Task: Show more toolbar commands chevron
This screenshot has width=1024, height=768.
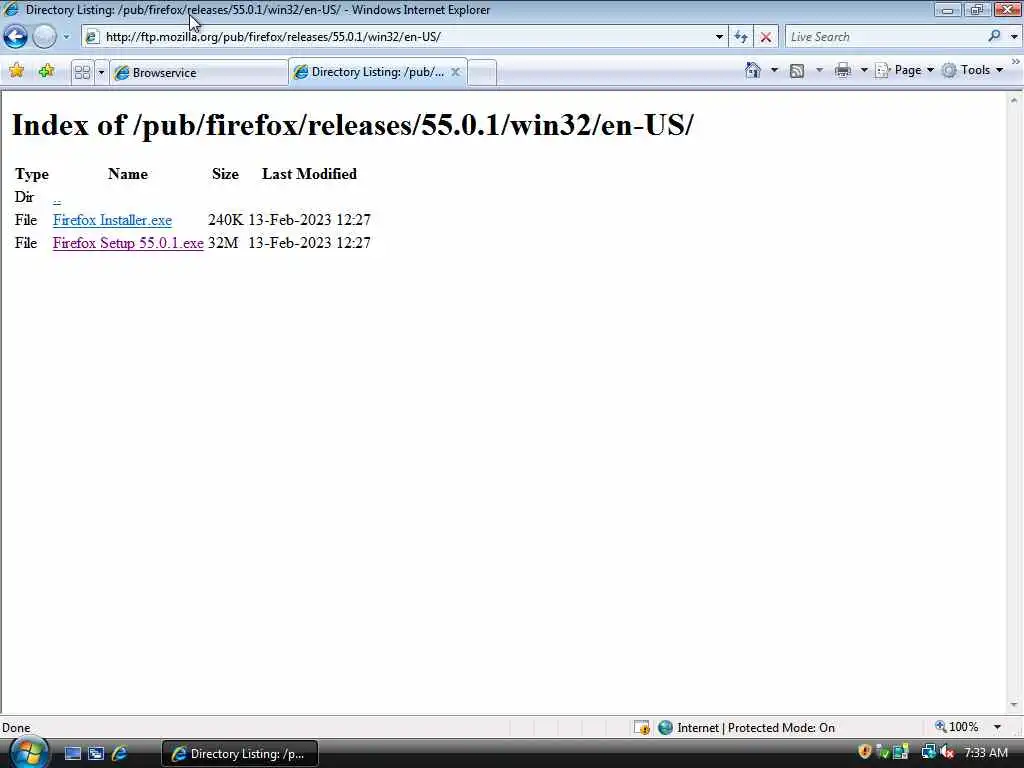Action: point(1016,62)
